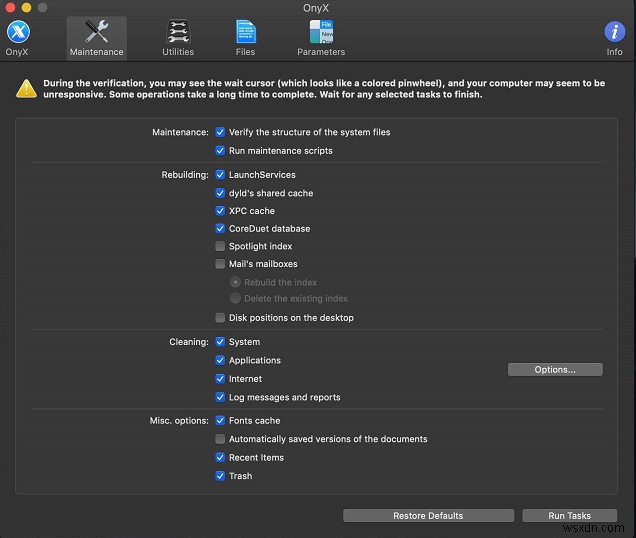Toggle the LaunchServices checkbox
This screenshot has height=538, width=636.
tap(220, 174)
